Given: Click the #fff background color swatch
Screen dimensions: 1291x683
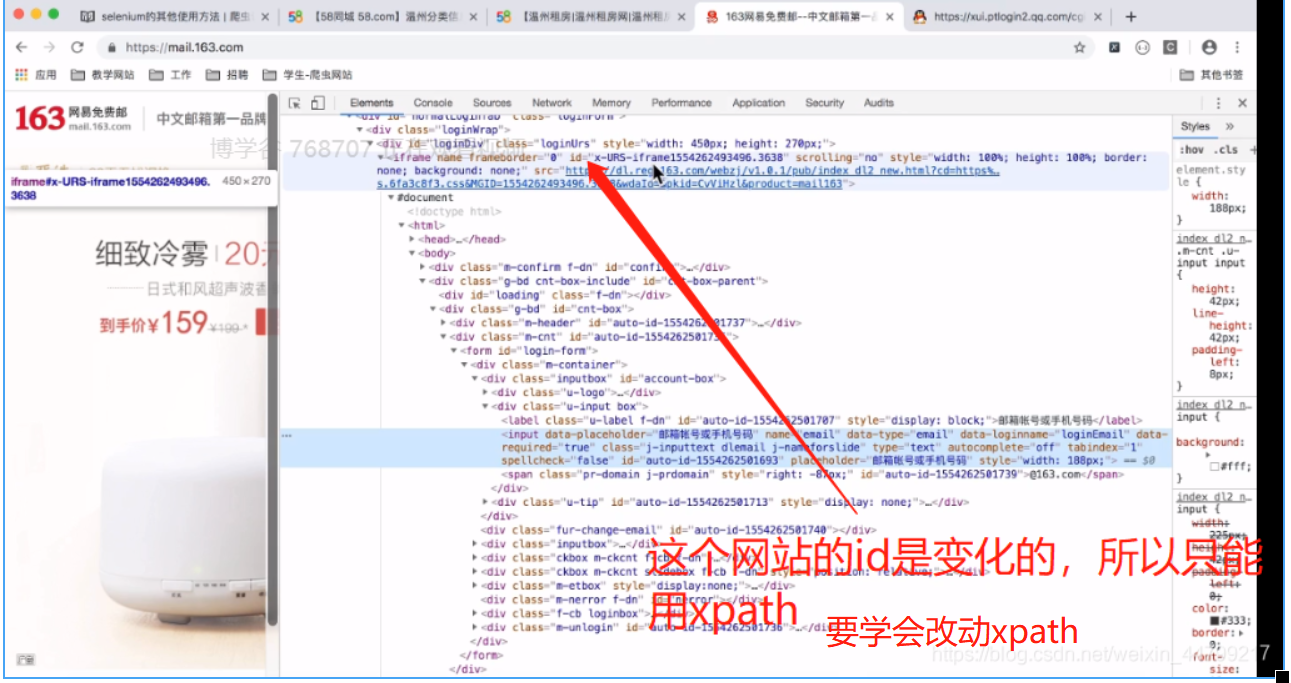Looking at the screenshot, I should (1214, 466).
